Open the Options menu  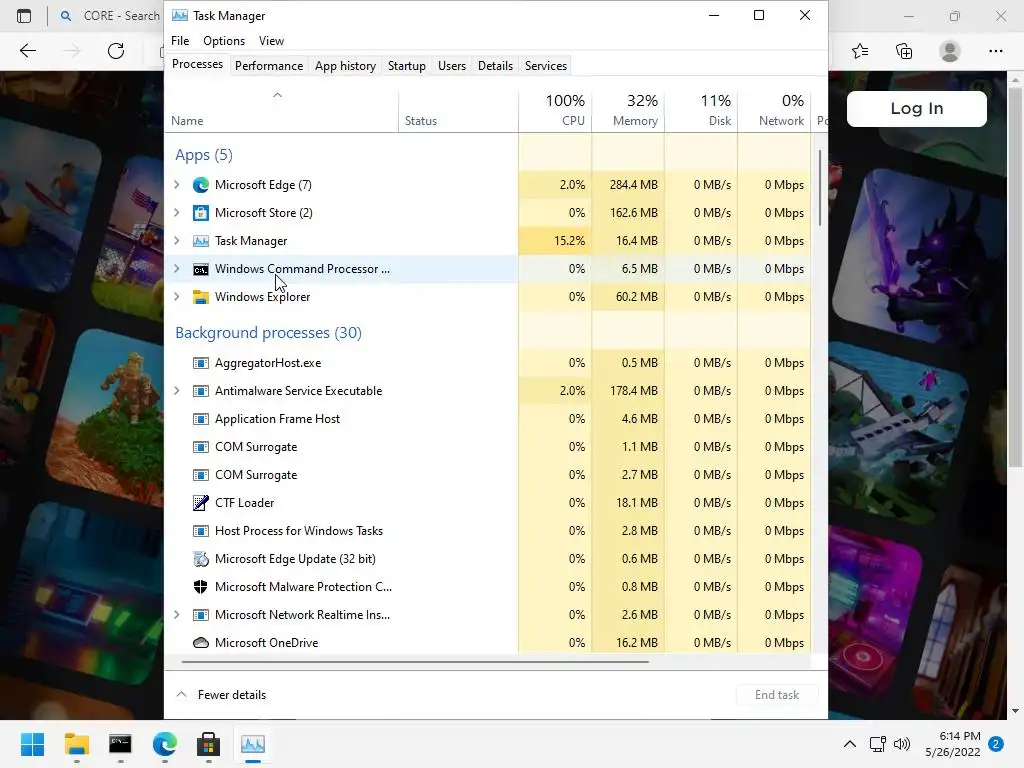pyautogui.click(x=224, y=40)
